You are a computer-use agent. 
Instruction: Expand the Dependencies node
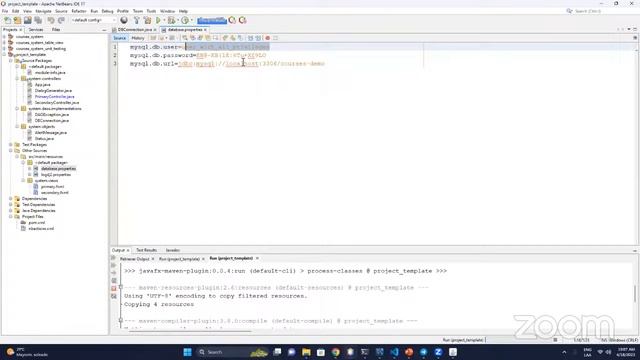(11, 198)
